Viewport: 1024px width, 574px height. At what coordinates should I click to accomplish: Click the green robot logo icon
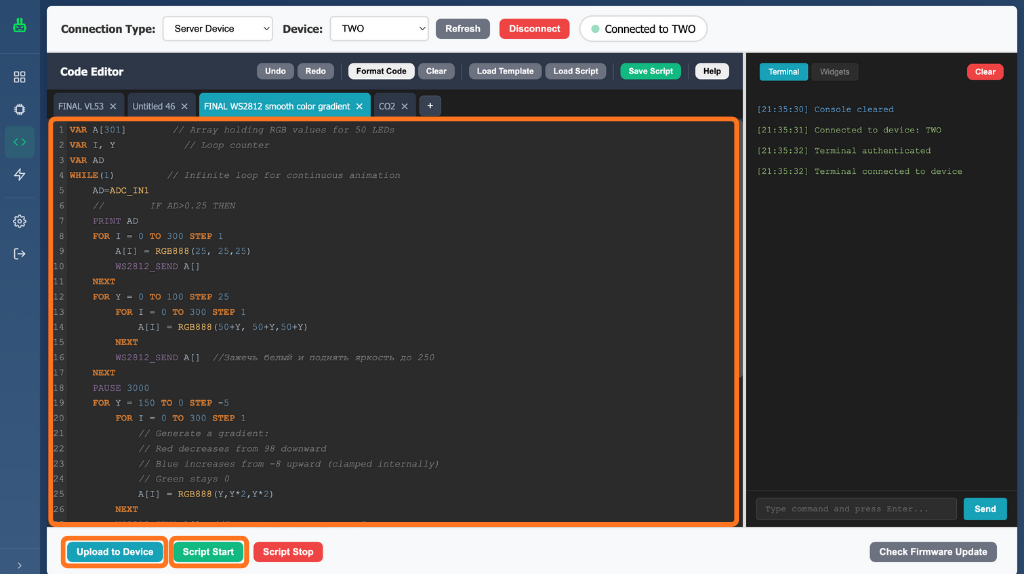point(19,27)
